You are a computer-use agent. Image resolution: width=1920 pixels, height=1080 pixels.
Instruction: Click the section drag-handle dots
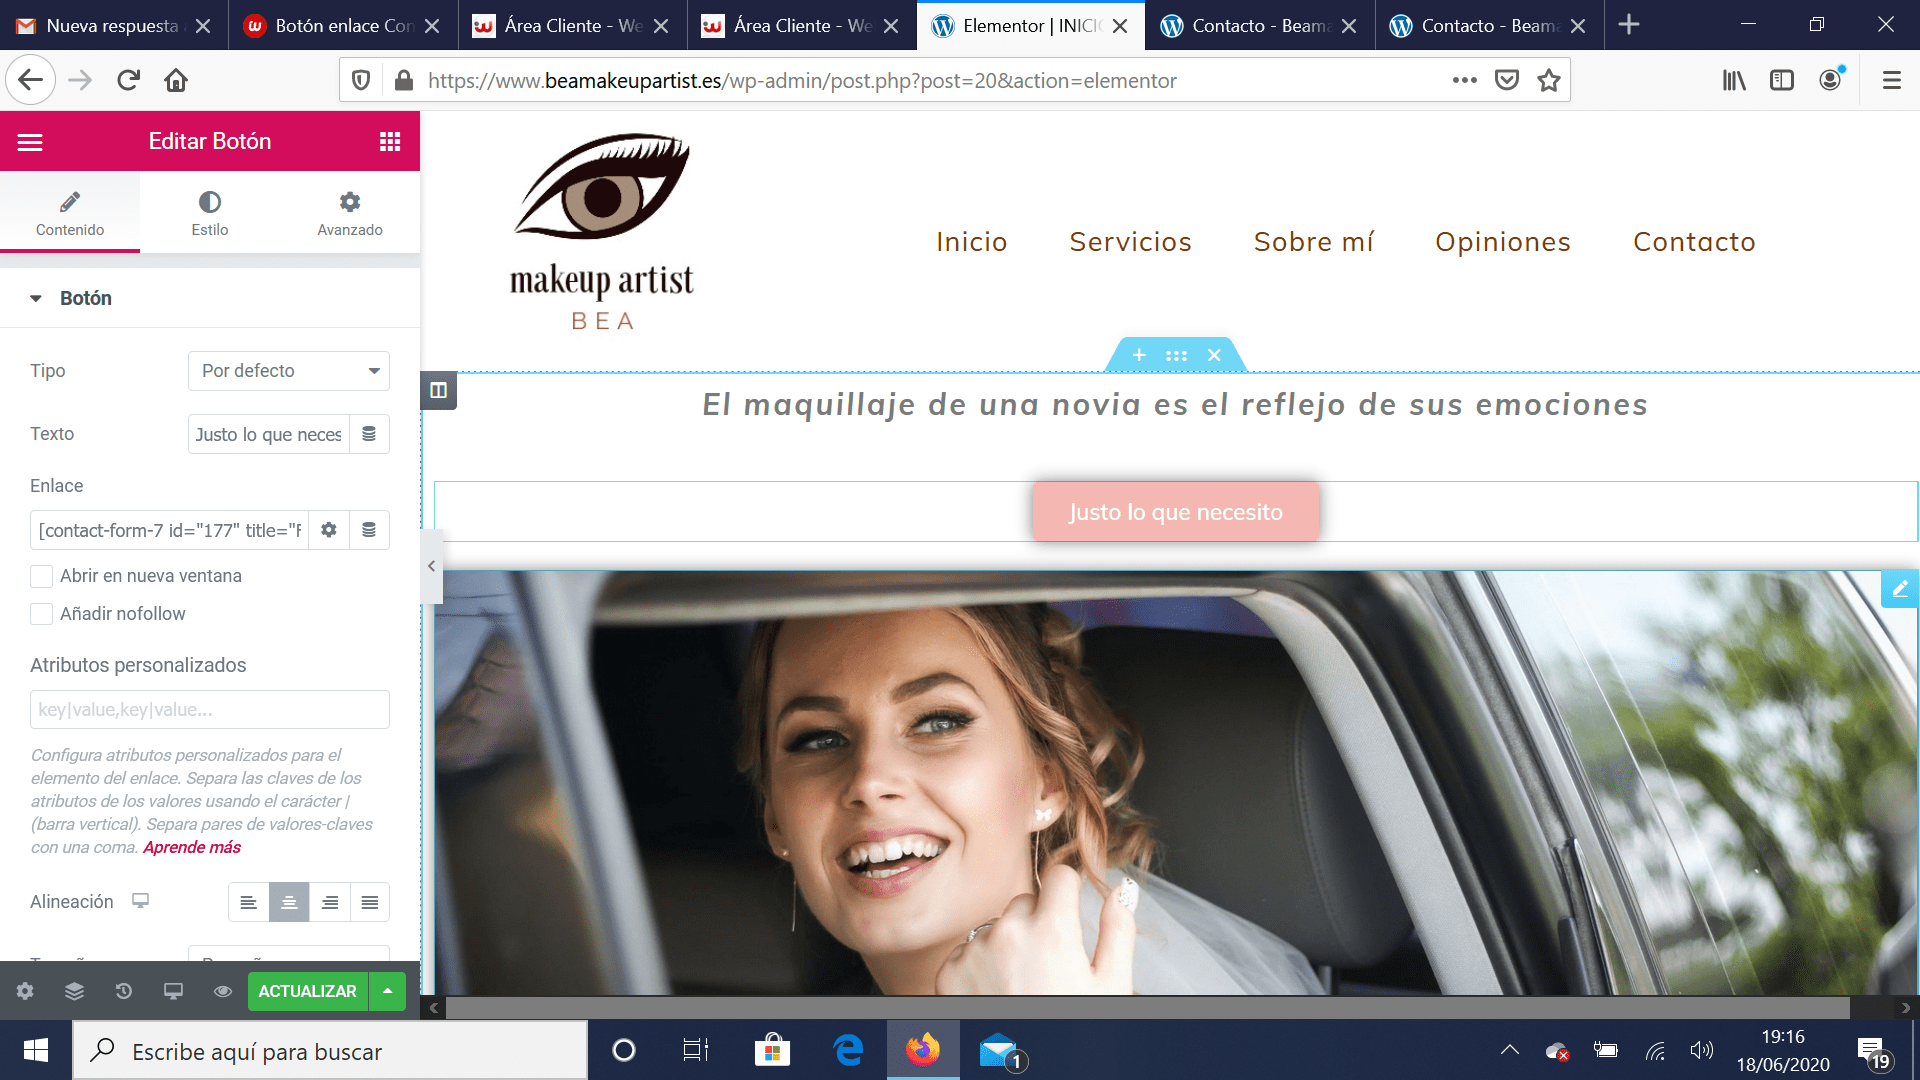1176,355
